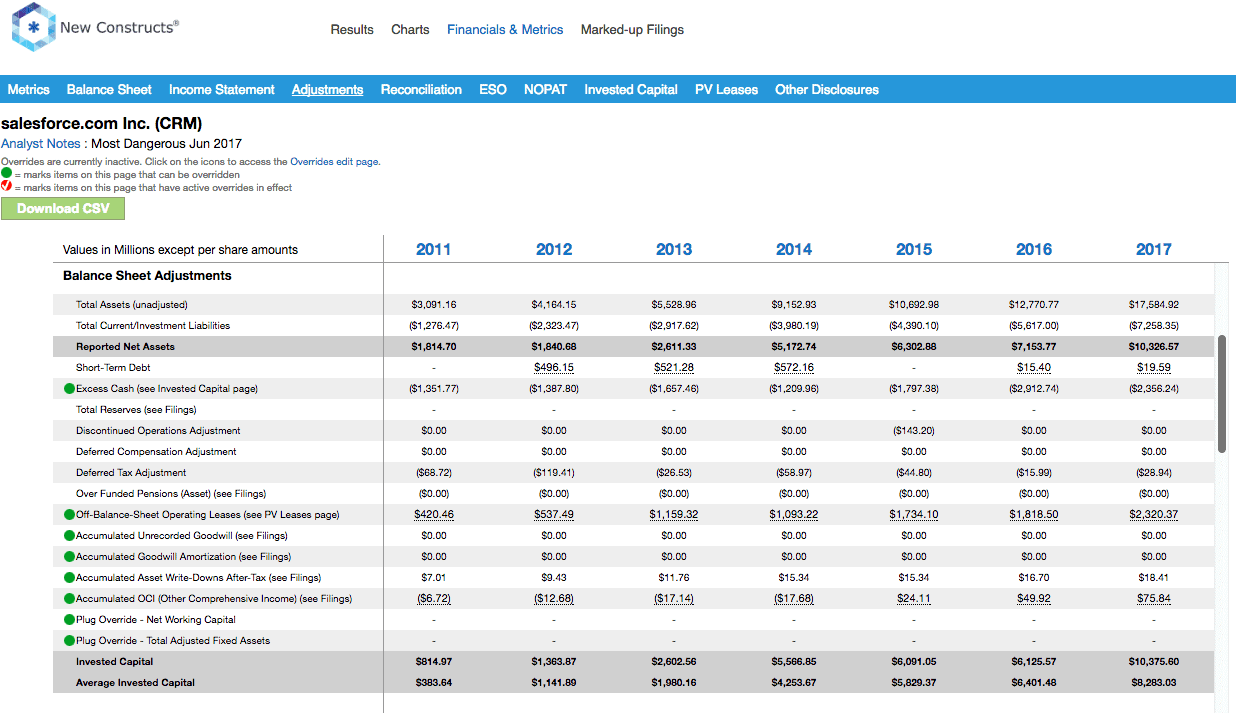
Task: Click green dot beside Plug Override Net Working Capital
Action: pos(69,620)
